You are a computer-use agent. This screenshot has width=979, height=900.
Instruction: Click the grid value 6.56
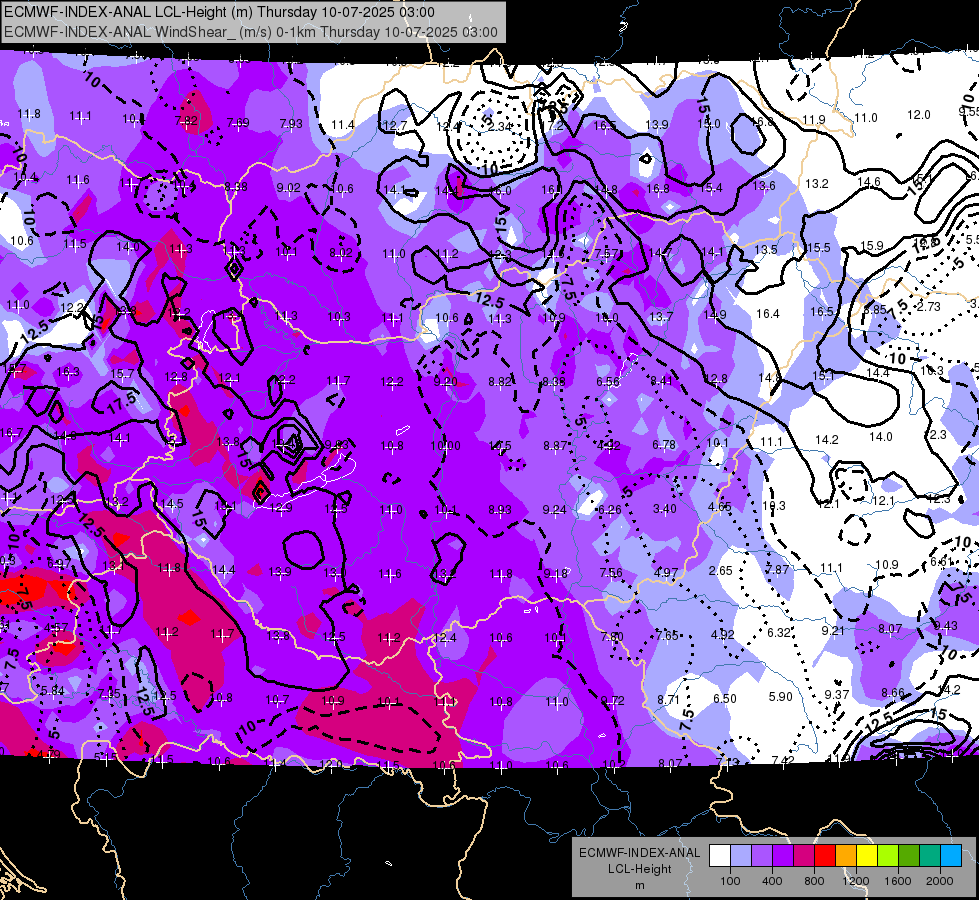[608, 382]
